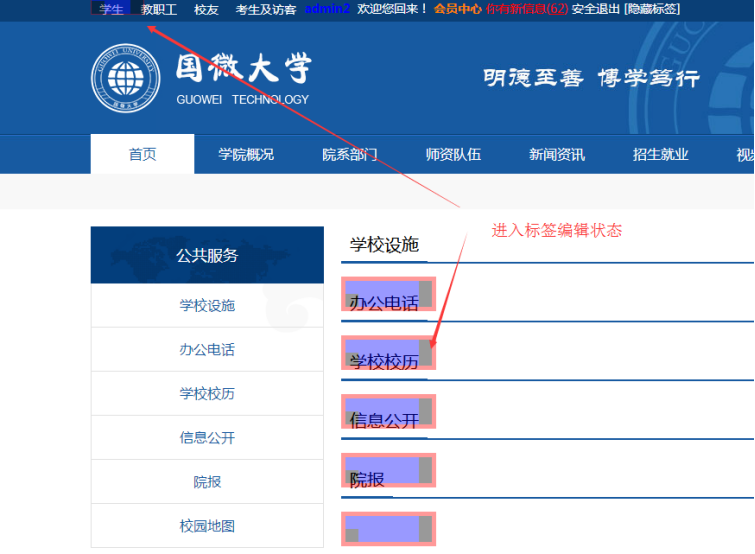The width and height of the screenshot is (755, 554).
Task: Log out using 安全退出
Action: 595,9
